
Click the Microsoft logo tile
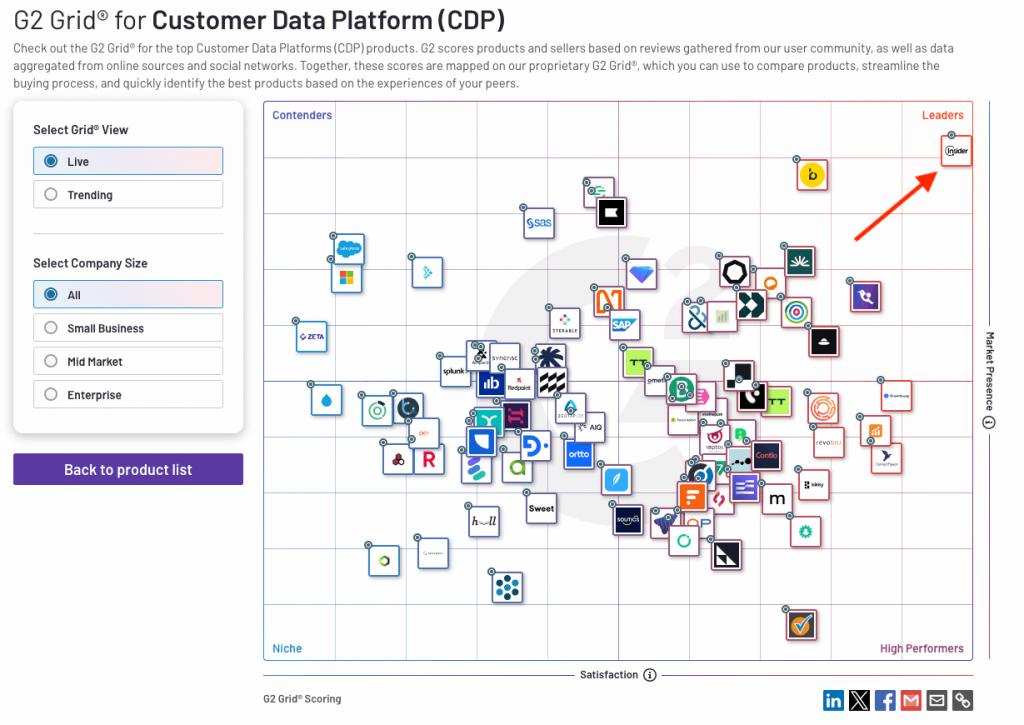coord(346,278)
